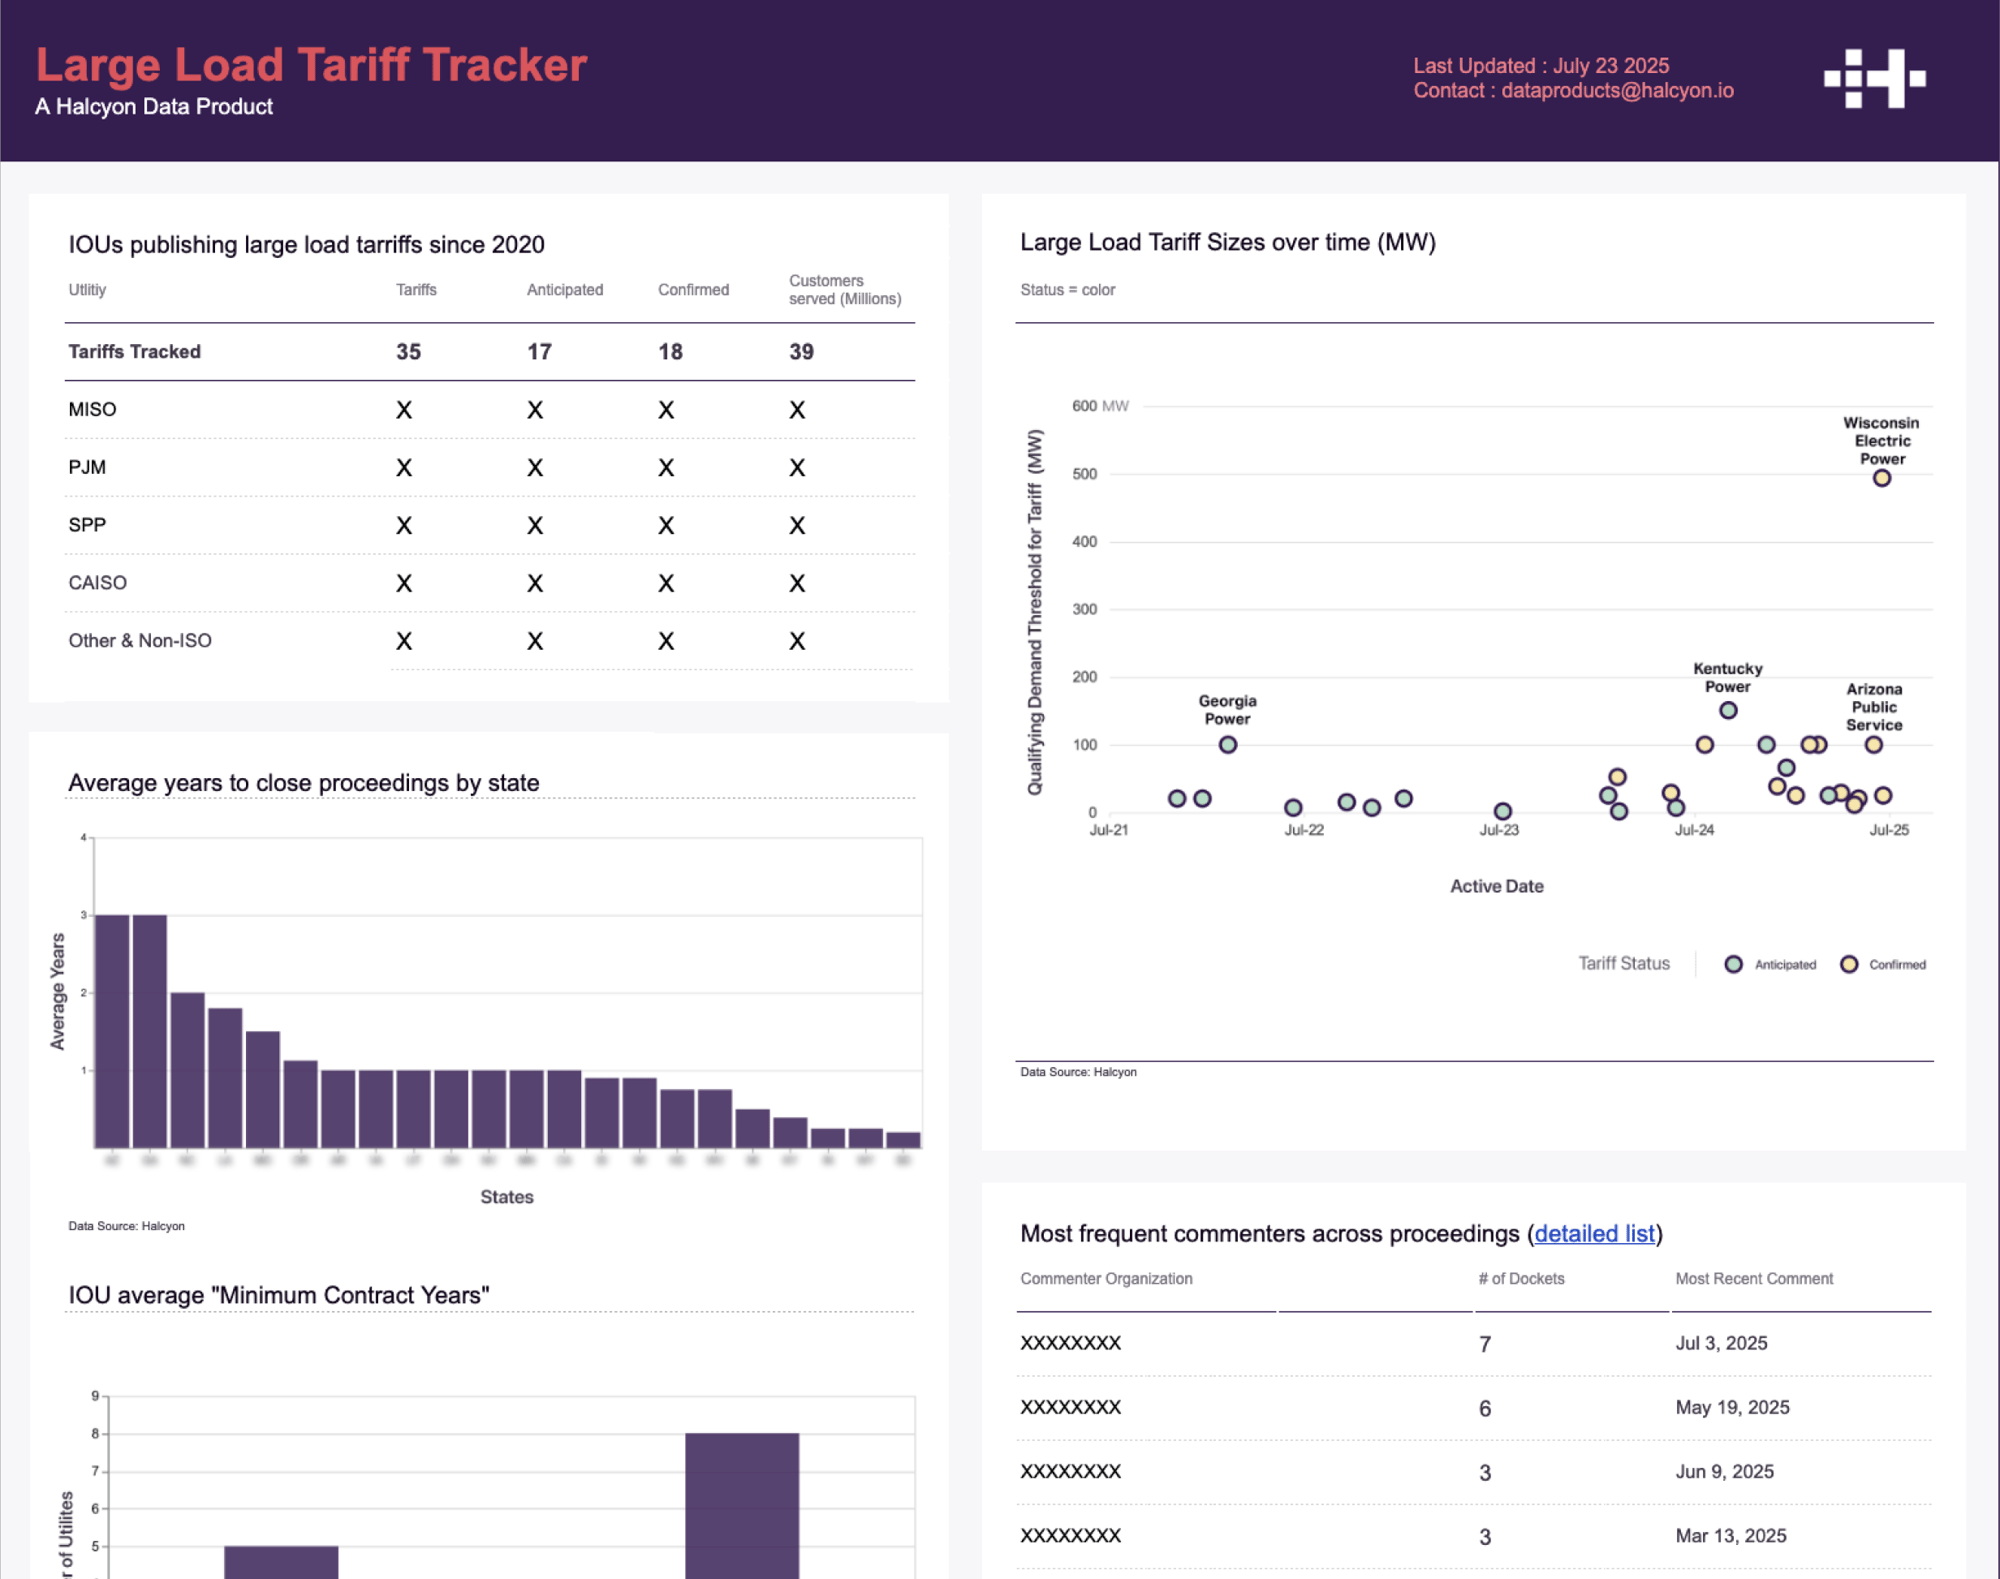The width and height of the screenshot is (2000, 1579).
Task: Click the commenter row with 7 dockets
Action: pos(1474,1344)
